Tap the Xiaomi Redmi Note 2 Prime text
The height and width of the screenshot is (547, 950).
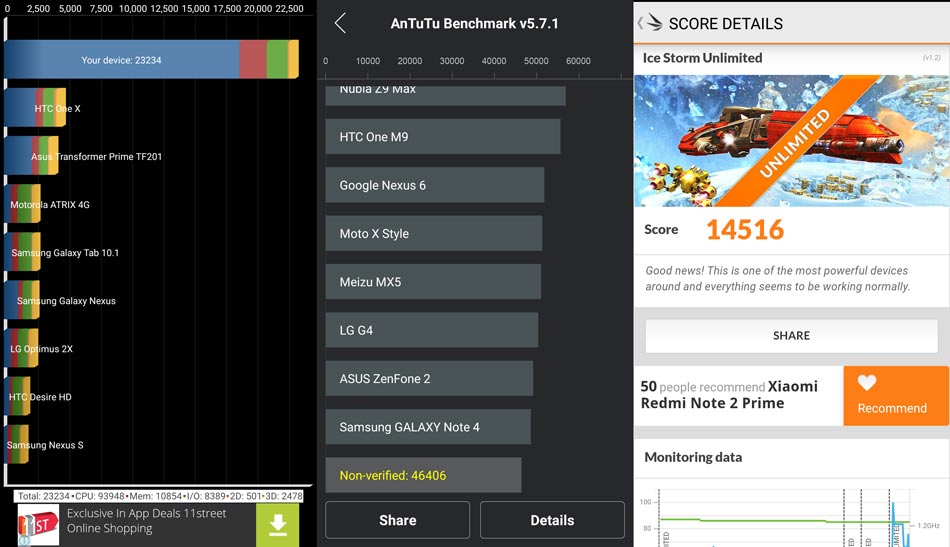(x=729, y=394)
